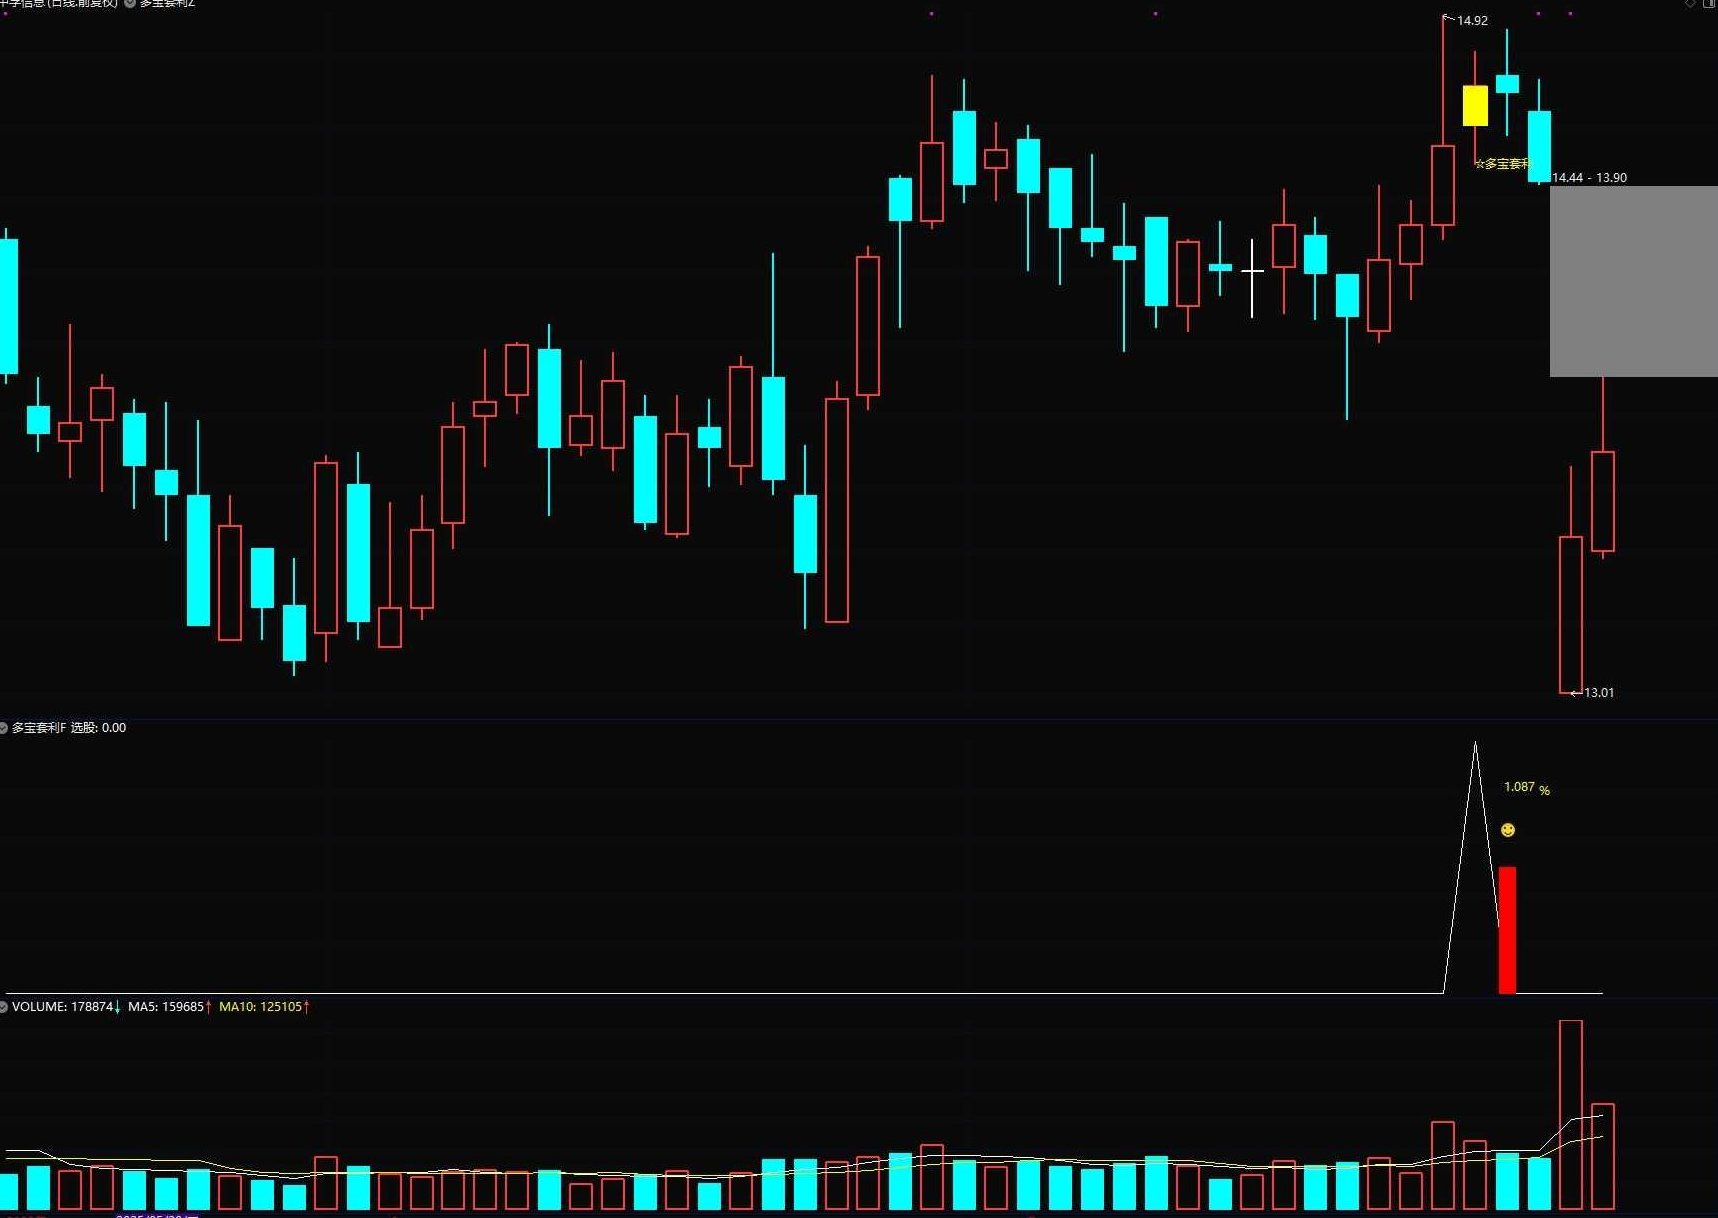Open the VOLUME indicator settings circle
Viewport: 1718px width, 1218px height.
point(4,1007)
